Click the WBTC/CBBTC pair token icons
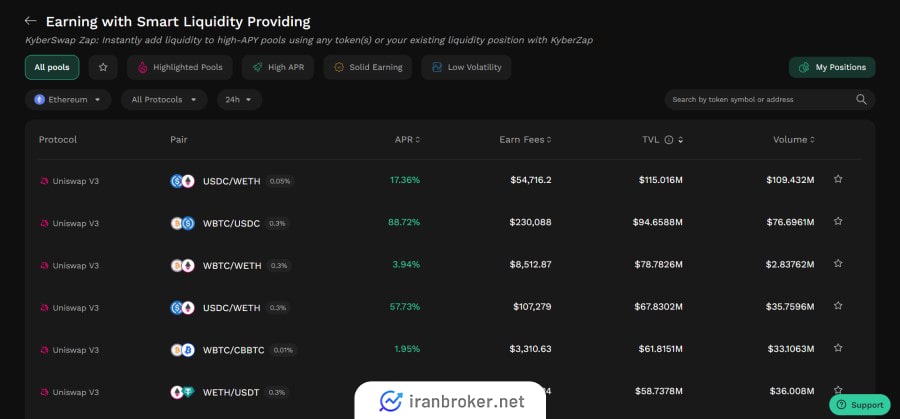This screenshot has height=419, width=900. click(x=182, y=350)
